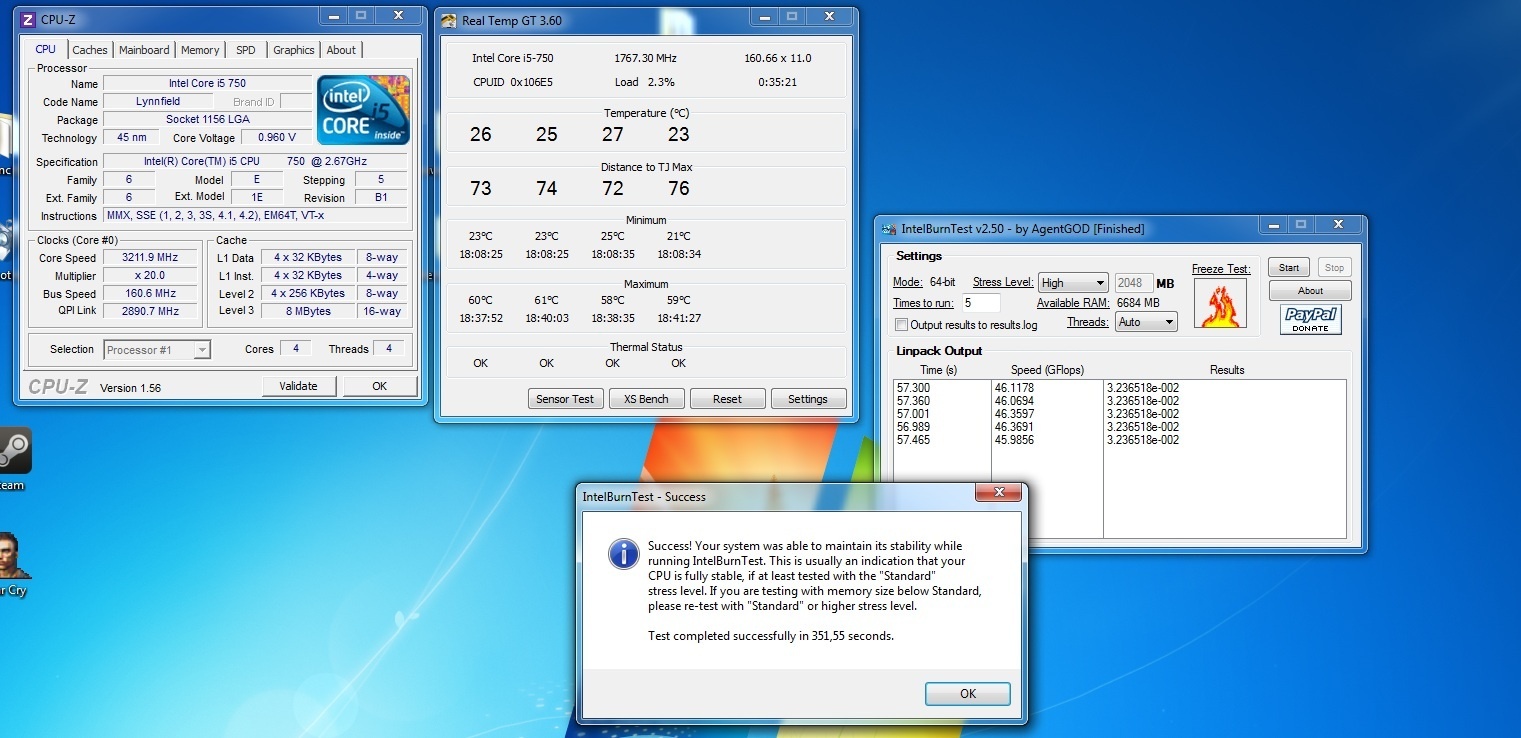
Task: Open the About tab in CPU-Z
Action: coord(341,50)
